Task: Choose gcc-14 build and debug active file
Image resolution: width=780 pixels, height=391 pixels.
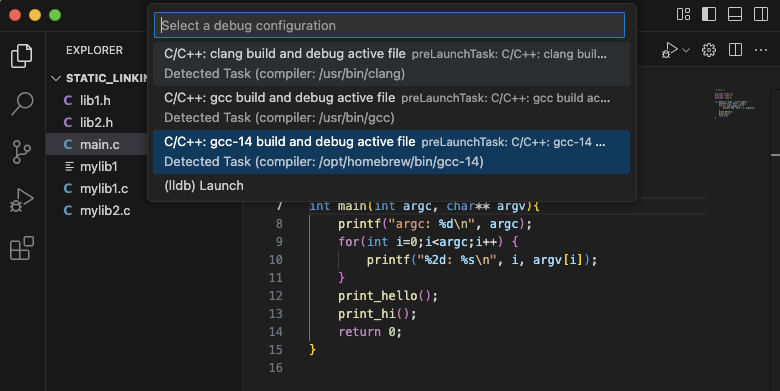Action: click(x=391, y=152)
